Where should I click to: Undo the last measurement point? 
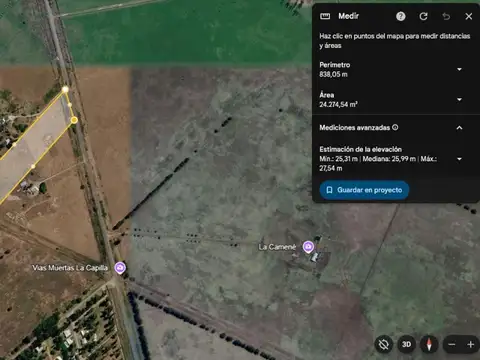446,16
